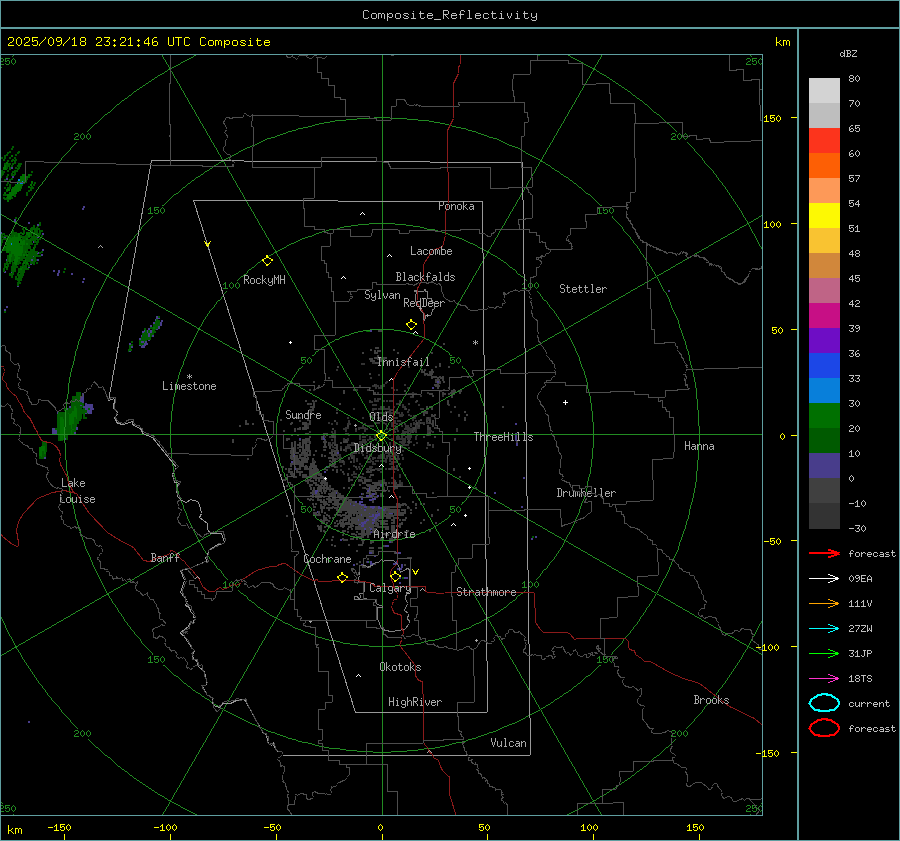Click the yellow diamond marker near RedDeer
Viewport: 900px width, 841px height.
[x=411, y=325]
